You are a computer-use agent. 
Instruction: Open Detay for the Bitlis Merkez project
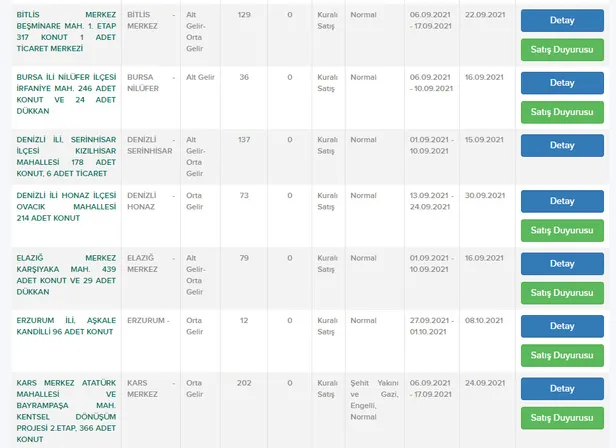click(562, 21)
